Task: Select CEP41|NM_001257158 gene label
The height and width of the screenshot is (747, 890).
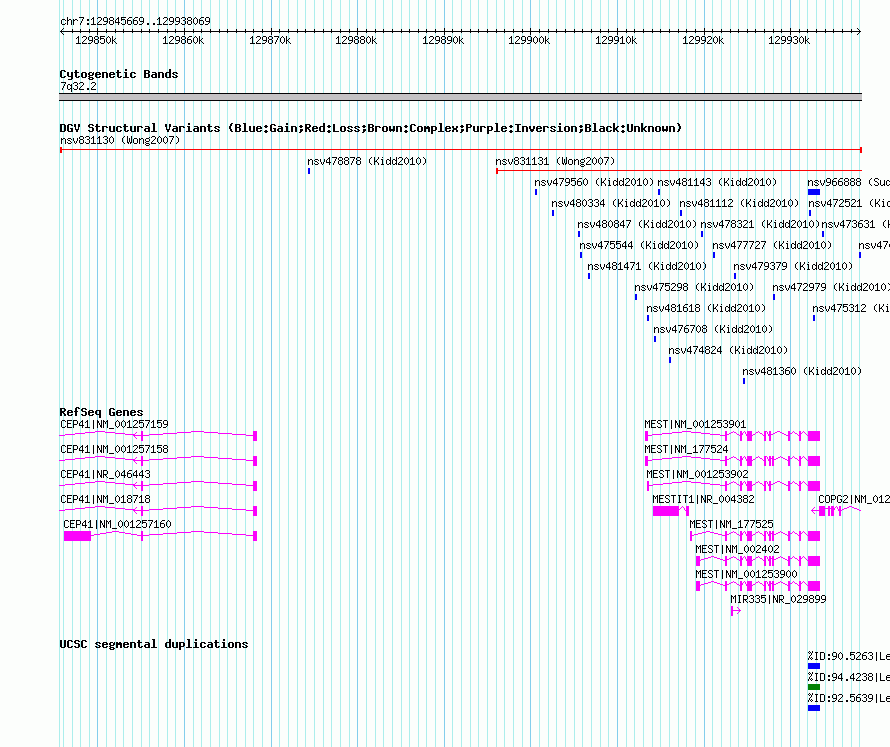Action: (114, 449)
